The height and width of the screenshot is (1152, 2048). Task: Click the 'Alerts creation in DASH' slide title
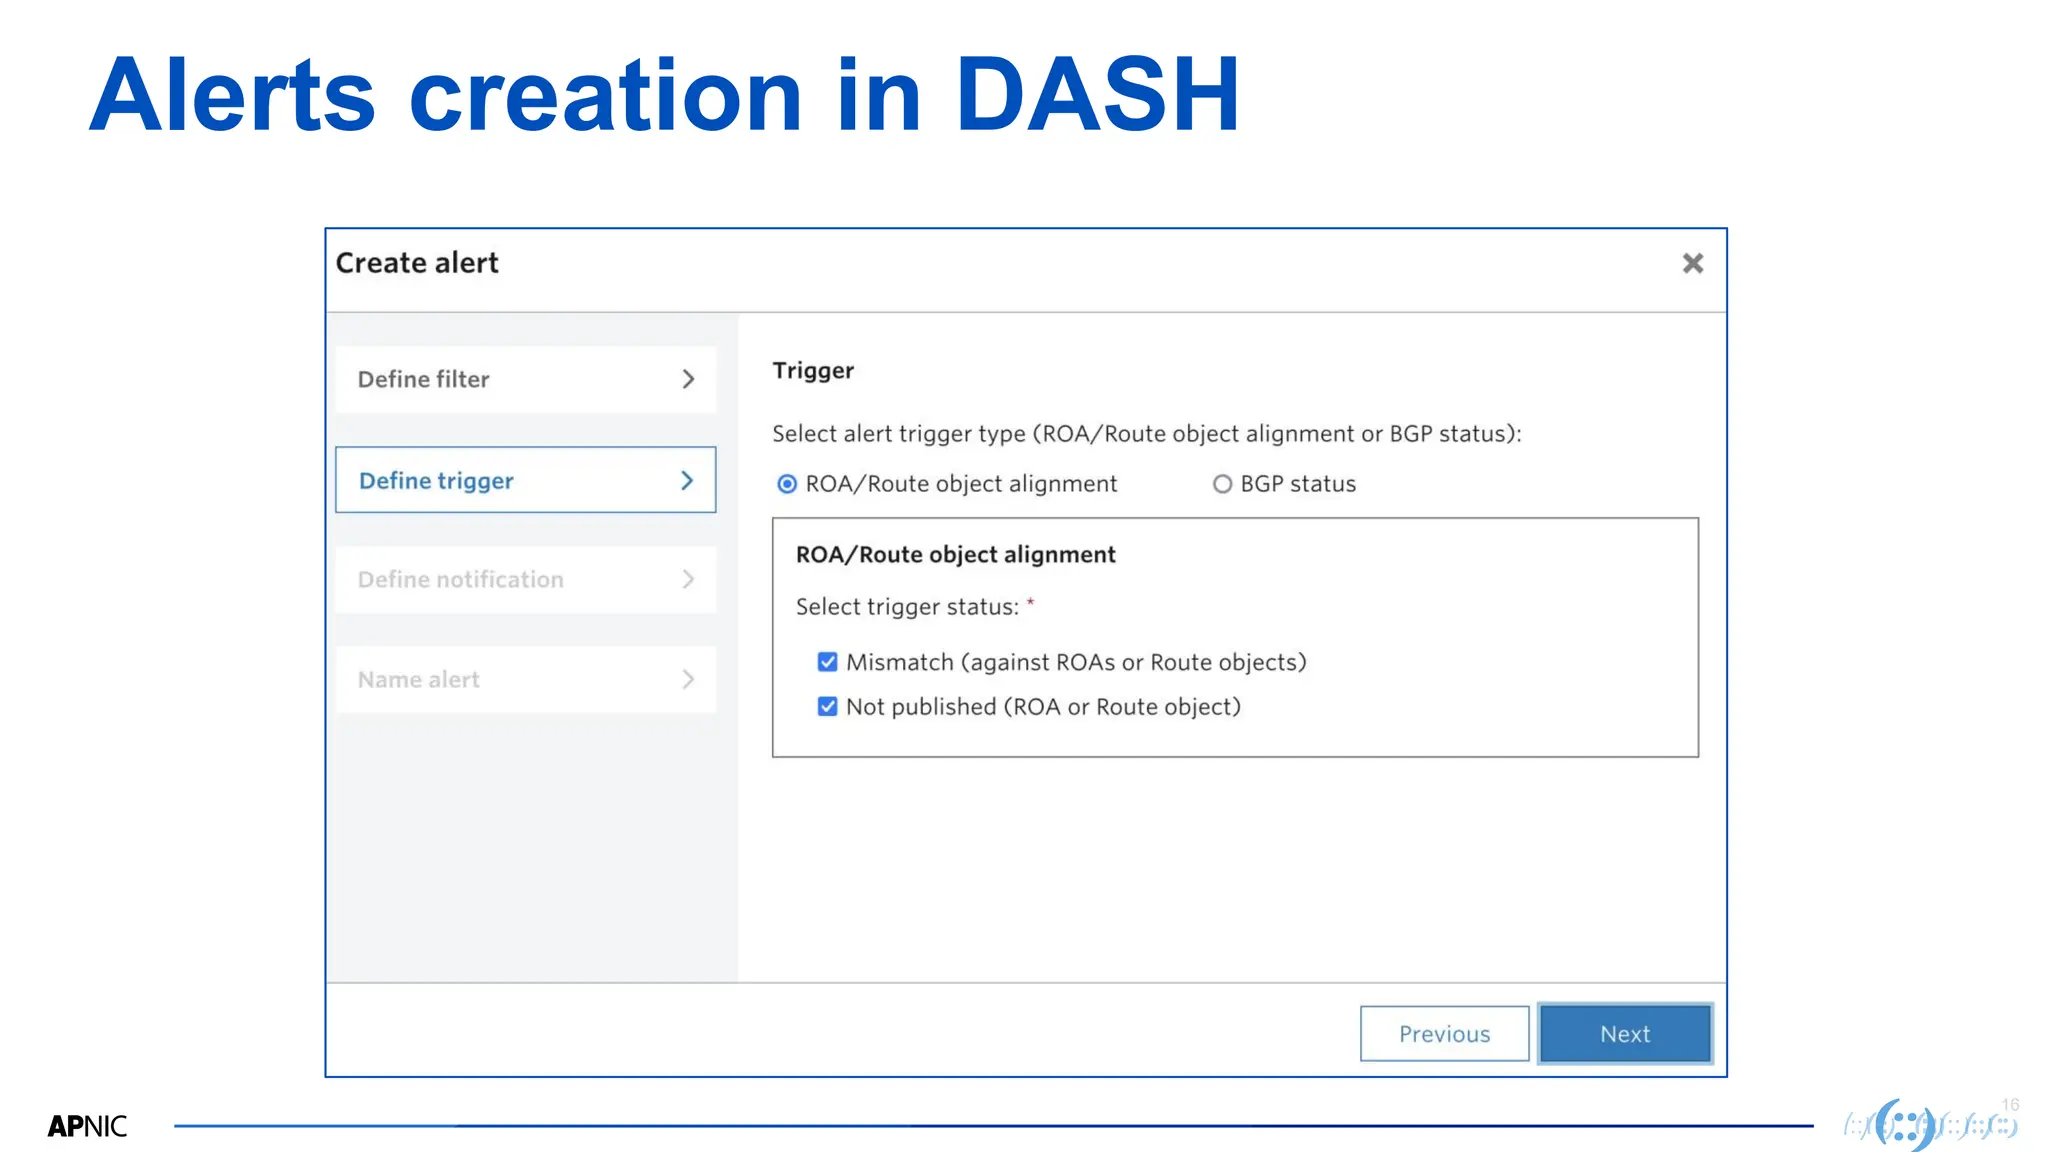(664, 95)
